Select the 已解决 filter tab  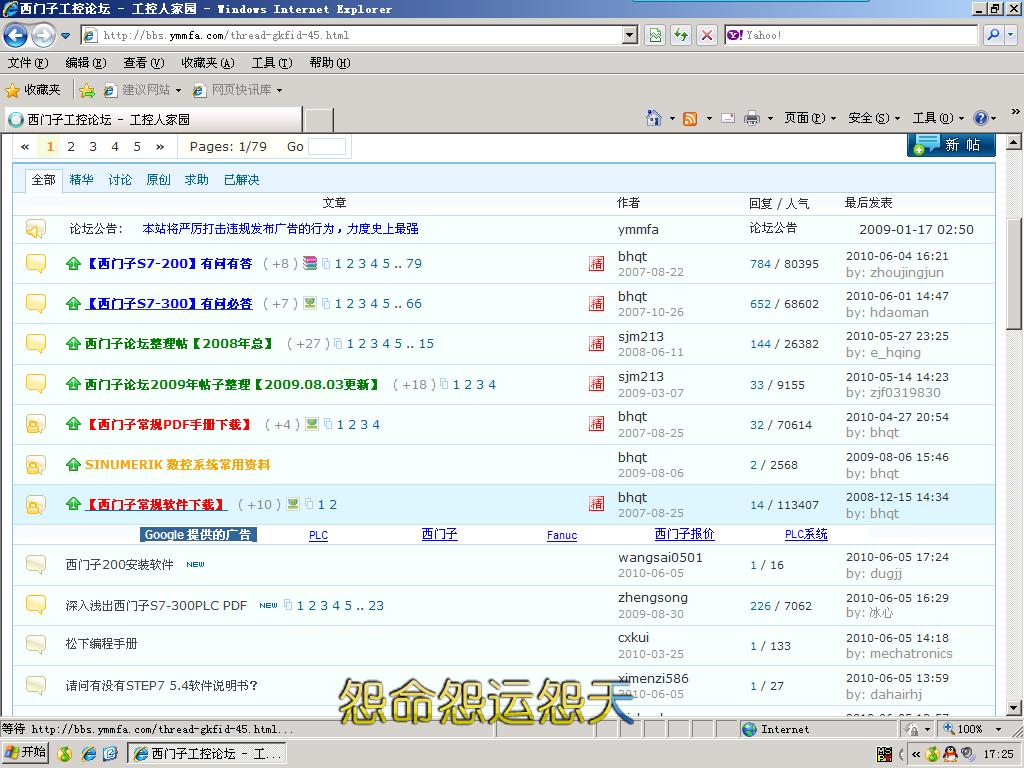pos(241,180)
